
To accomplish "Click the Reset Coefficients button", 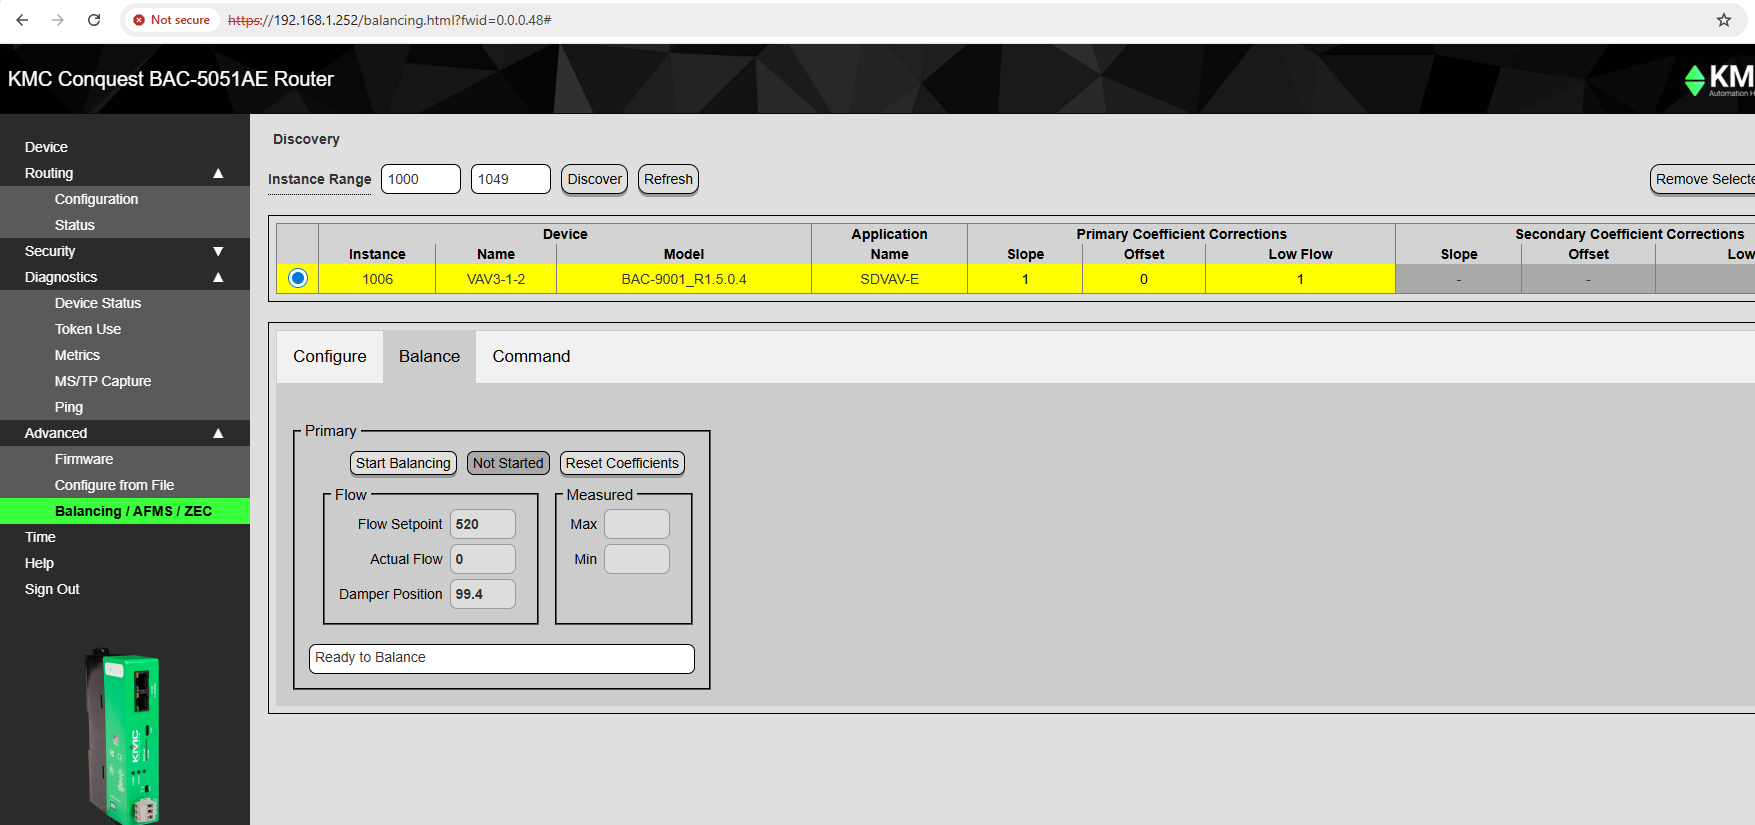I will (622, 463).
